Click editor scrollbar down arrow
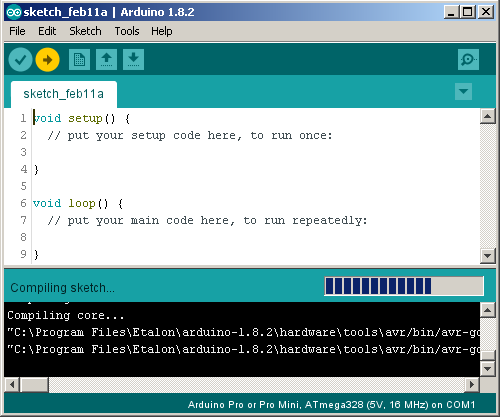The image size is (500, 417). tap(488, 256)
